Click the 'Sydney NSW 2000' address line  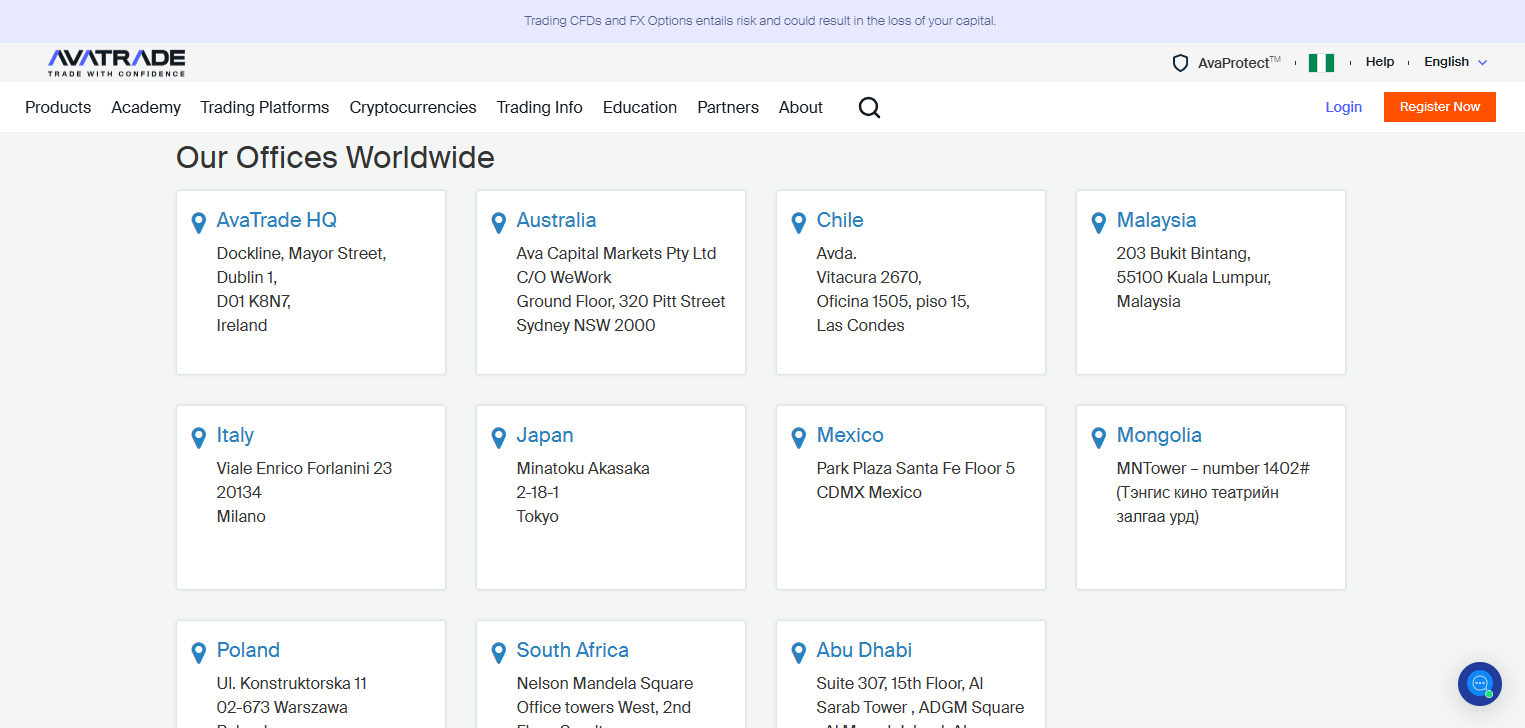(586, 326)
